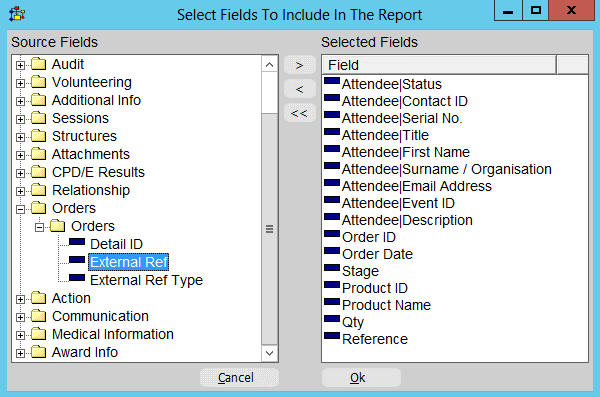Viewport: 600px width, 397px height.
Task: Select External Ref Type field
Action: tap(146, 280)
